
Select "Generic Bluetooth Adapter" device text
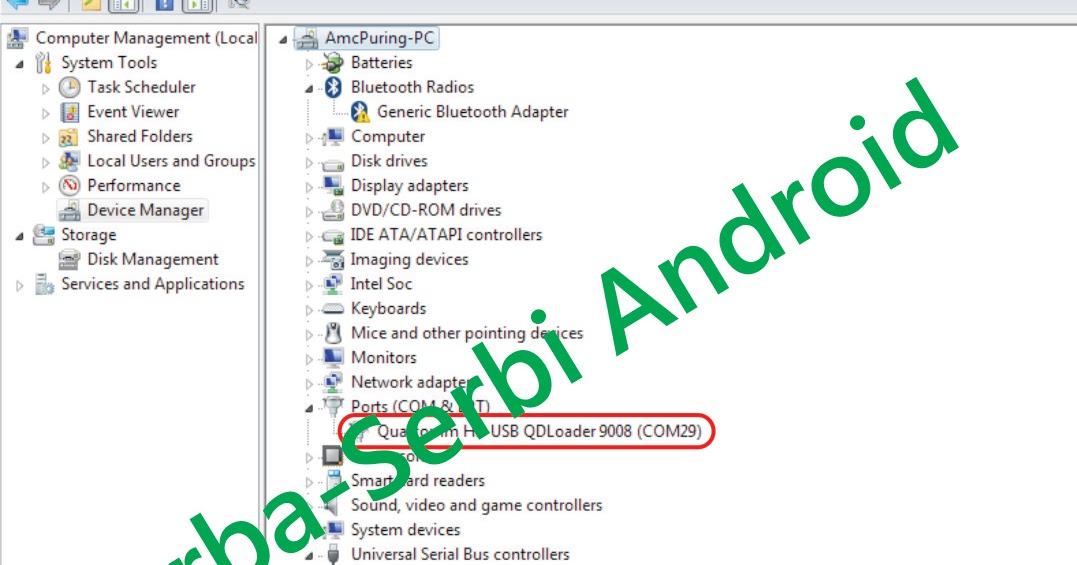tap(473, 112)
